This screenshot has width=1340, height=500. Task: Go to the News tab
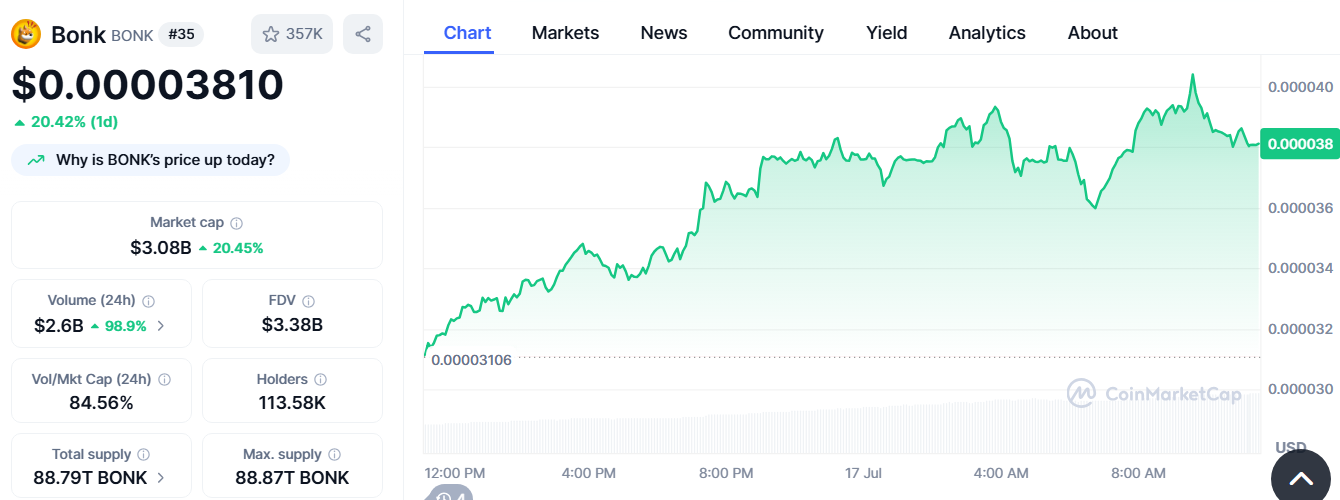(x=664, y=33)
